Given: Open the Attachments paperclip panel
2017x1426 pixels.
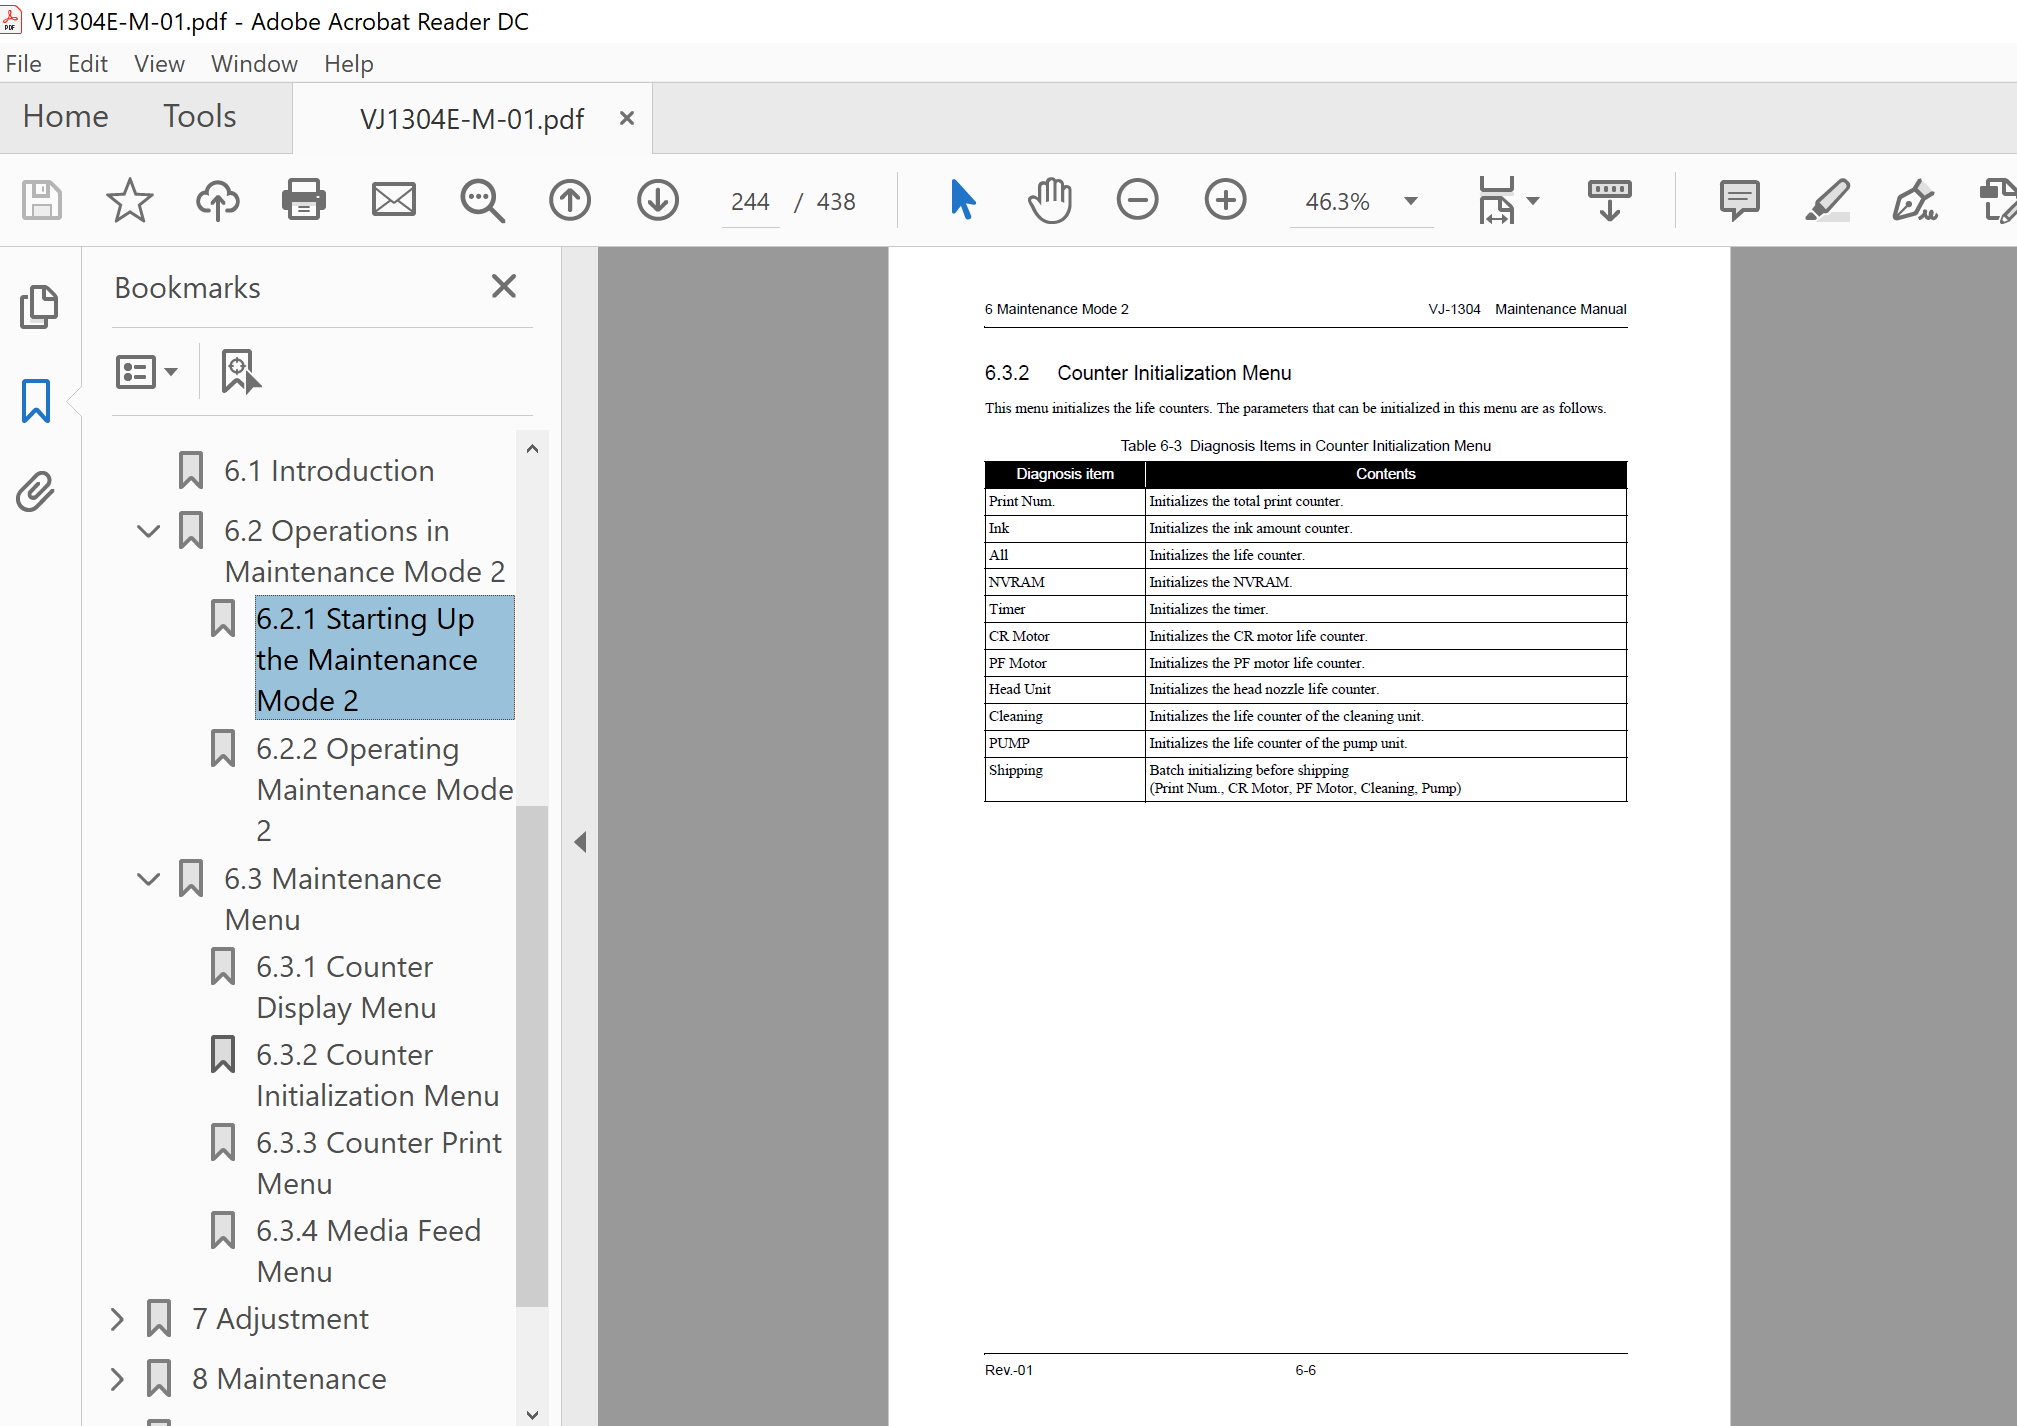Looking at the screenshot, I should point(36,491).
